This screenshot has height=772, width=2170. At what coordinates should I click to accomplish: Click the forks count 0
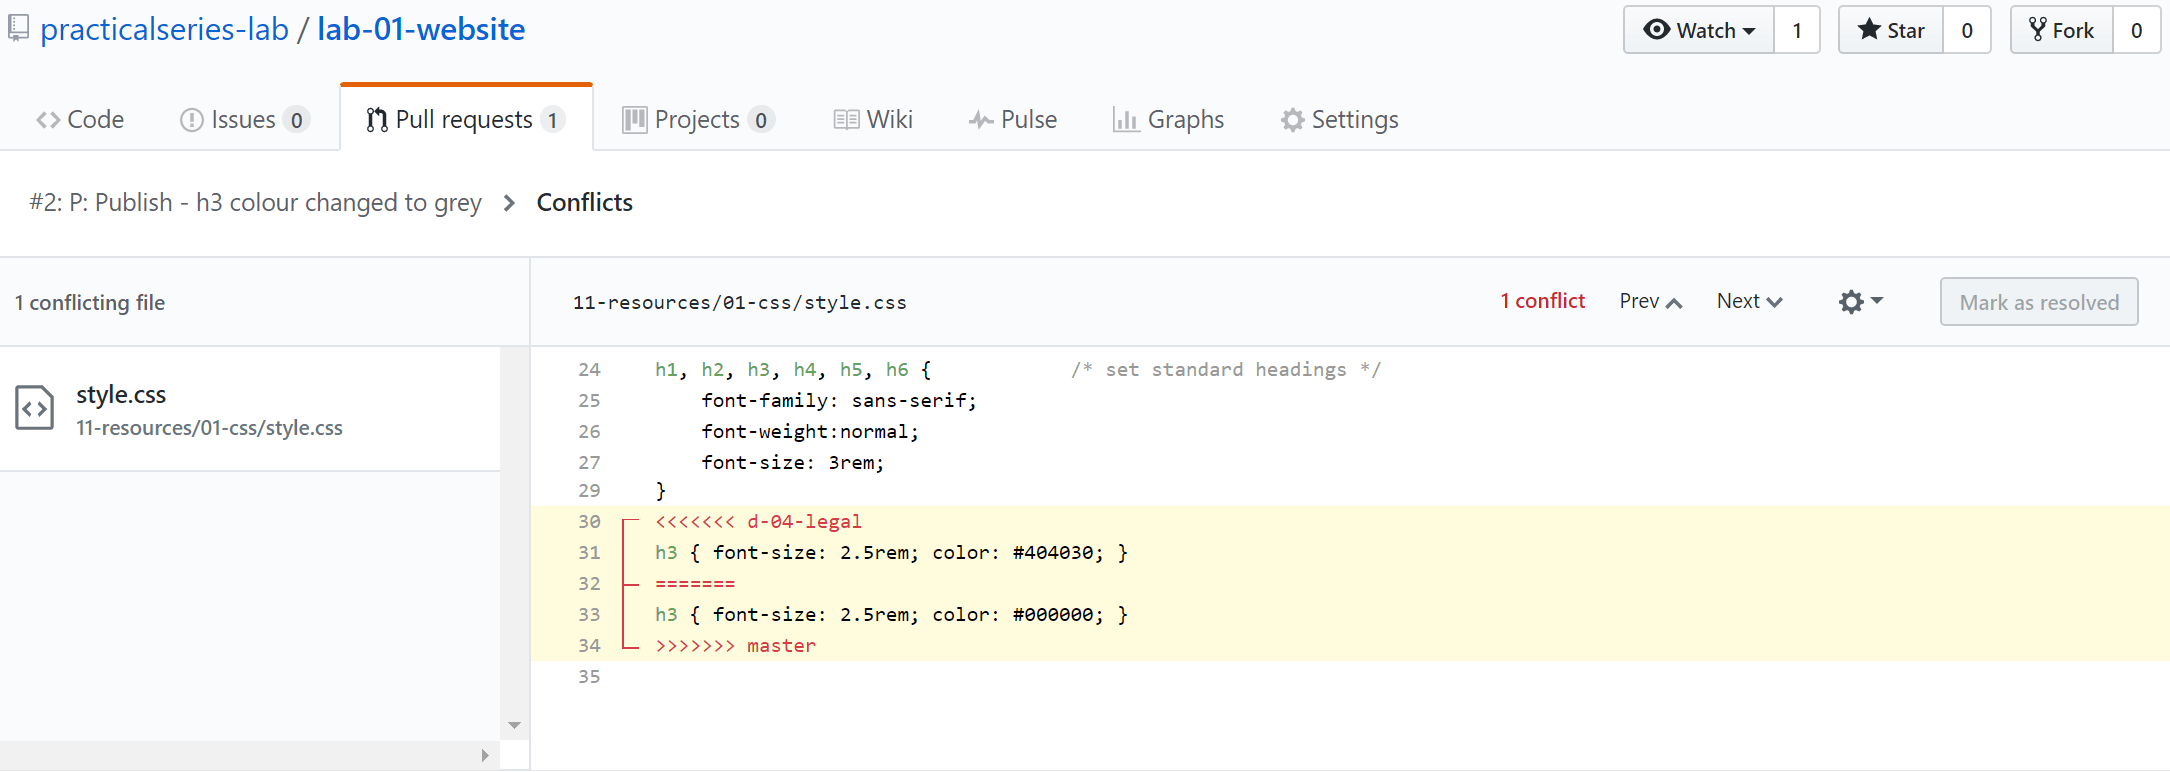coord(2136,30)
